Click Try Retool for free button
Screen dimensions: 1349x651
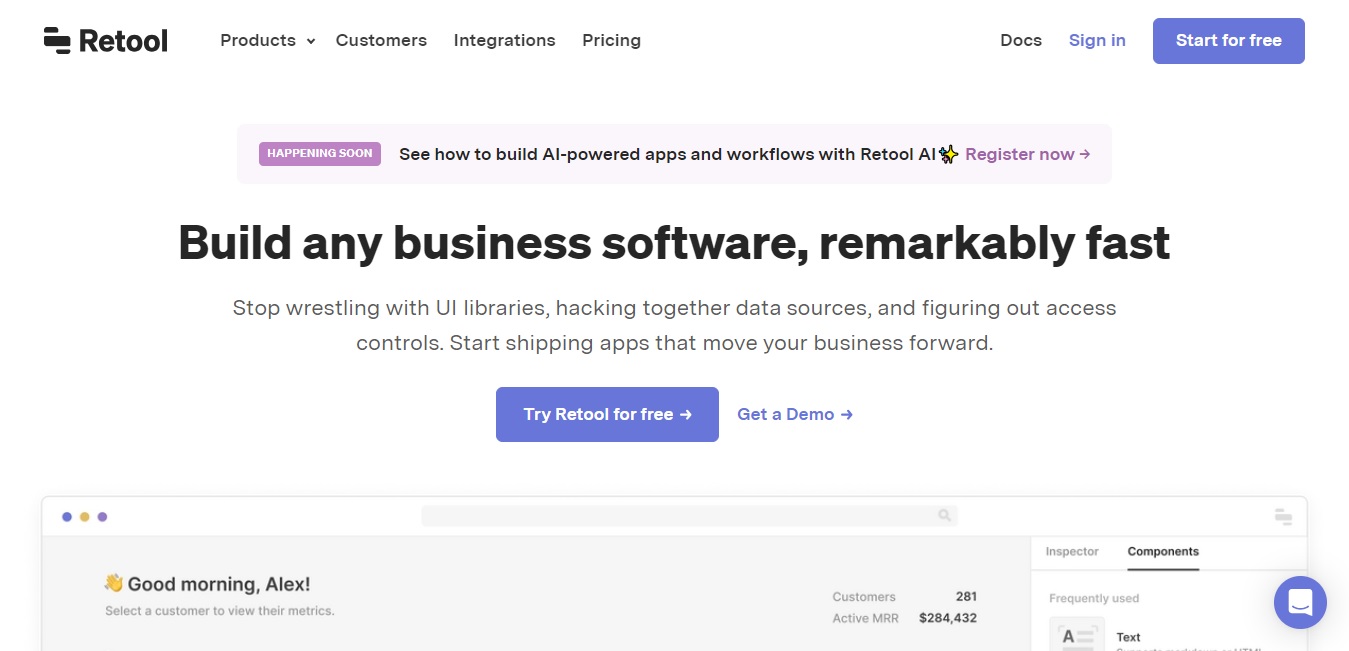tap(607, 414)
